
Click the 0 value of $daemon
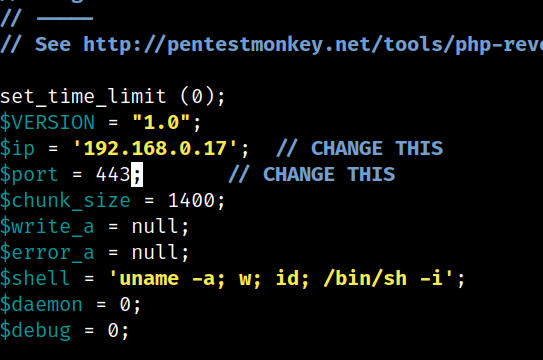[125, 305]
